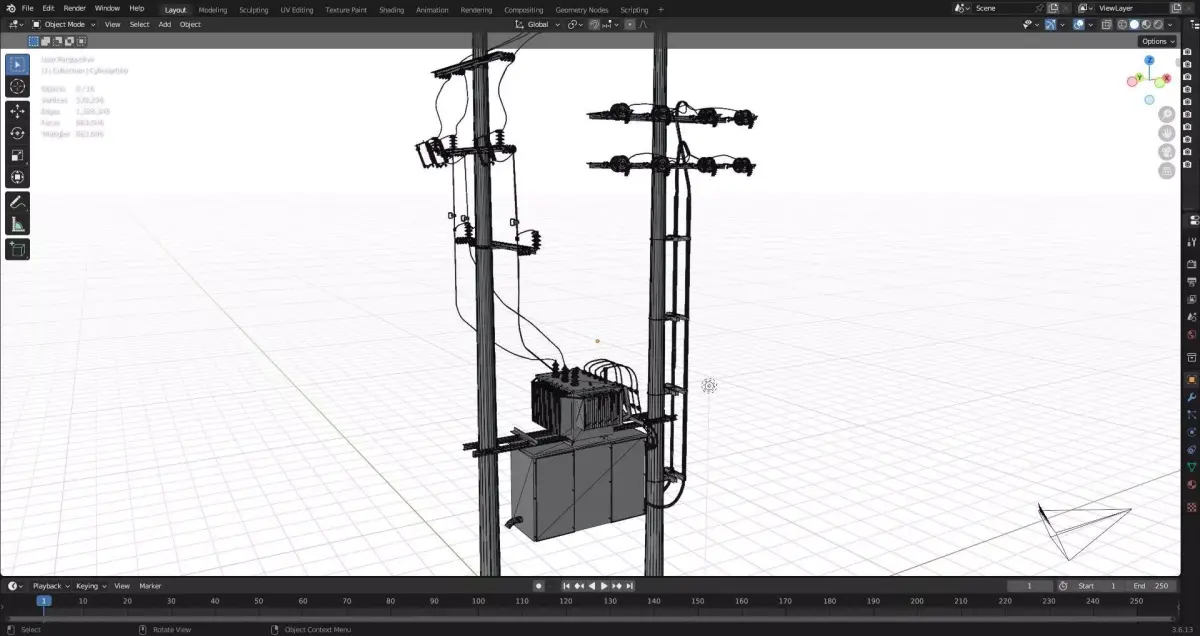Toggle rendered viewport shading

point(1158,24)
